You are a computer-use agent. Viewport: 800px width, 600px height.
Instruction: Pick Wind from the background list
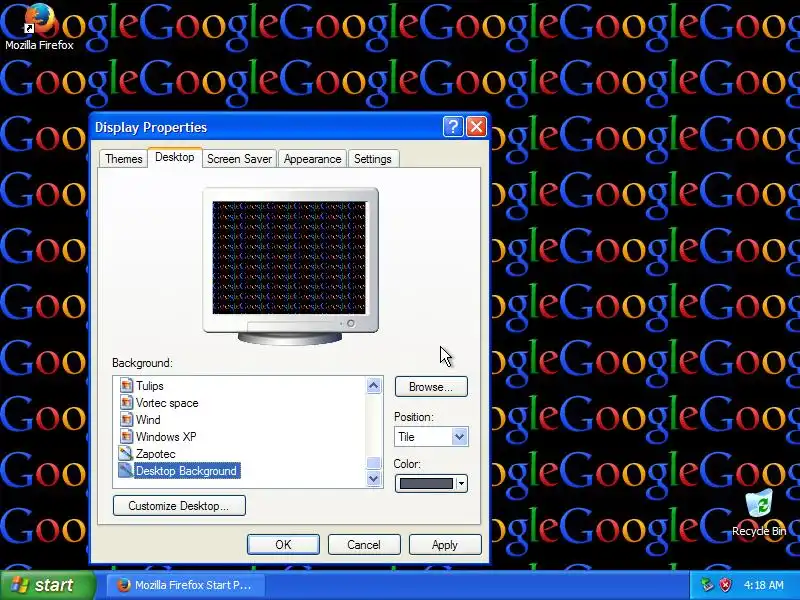(x=148, y=419)
